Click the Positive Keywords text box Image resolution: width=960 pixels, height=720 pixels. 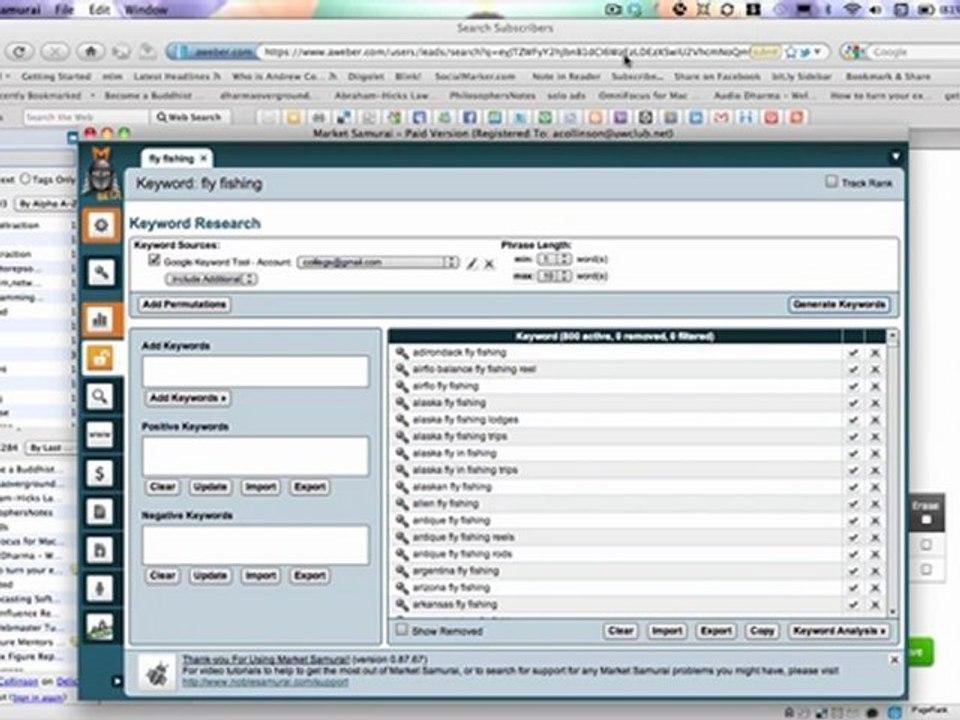[x=256, y=456]
